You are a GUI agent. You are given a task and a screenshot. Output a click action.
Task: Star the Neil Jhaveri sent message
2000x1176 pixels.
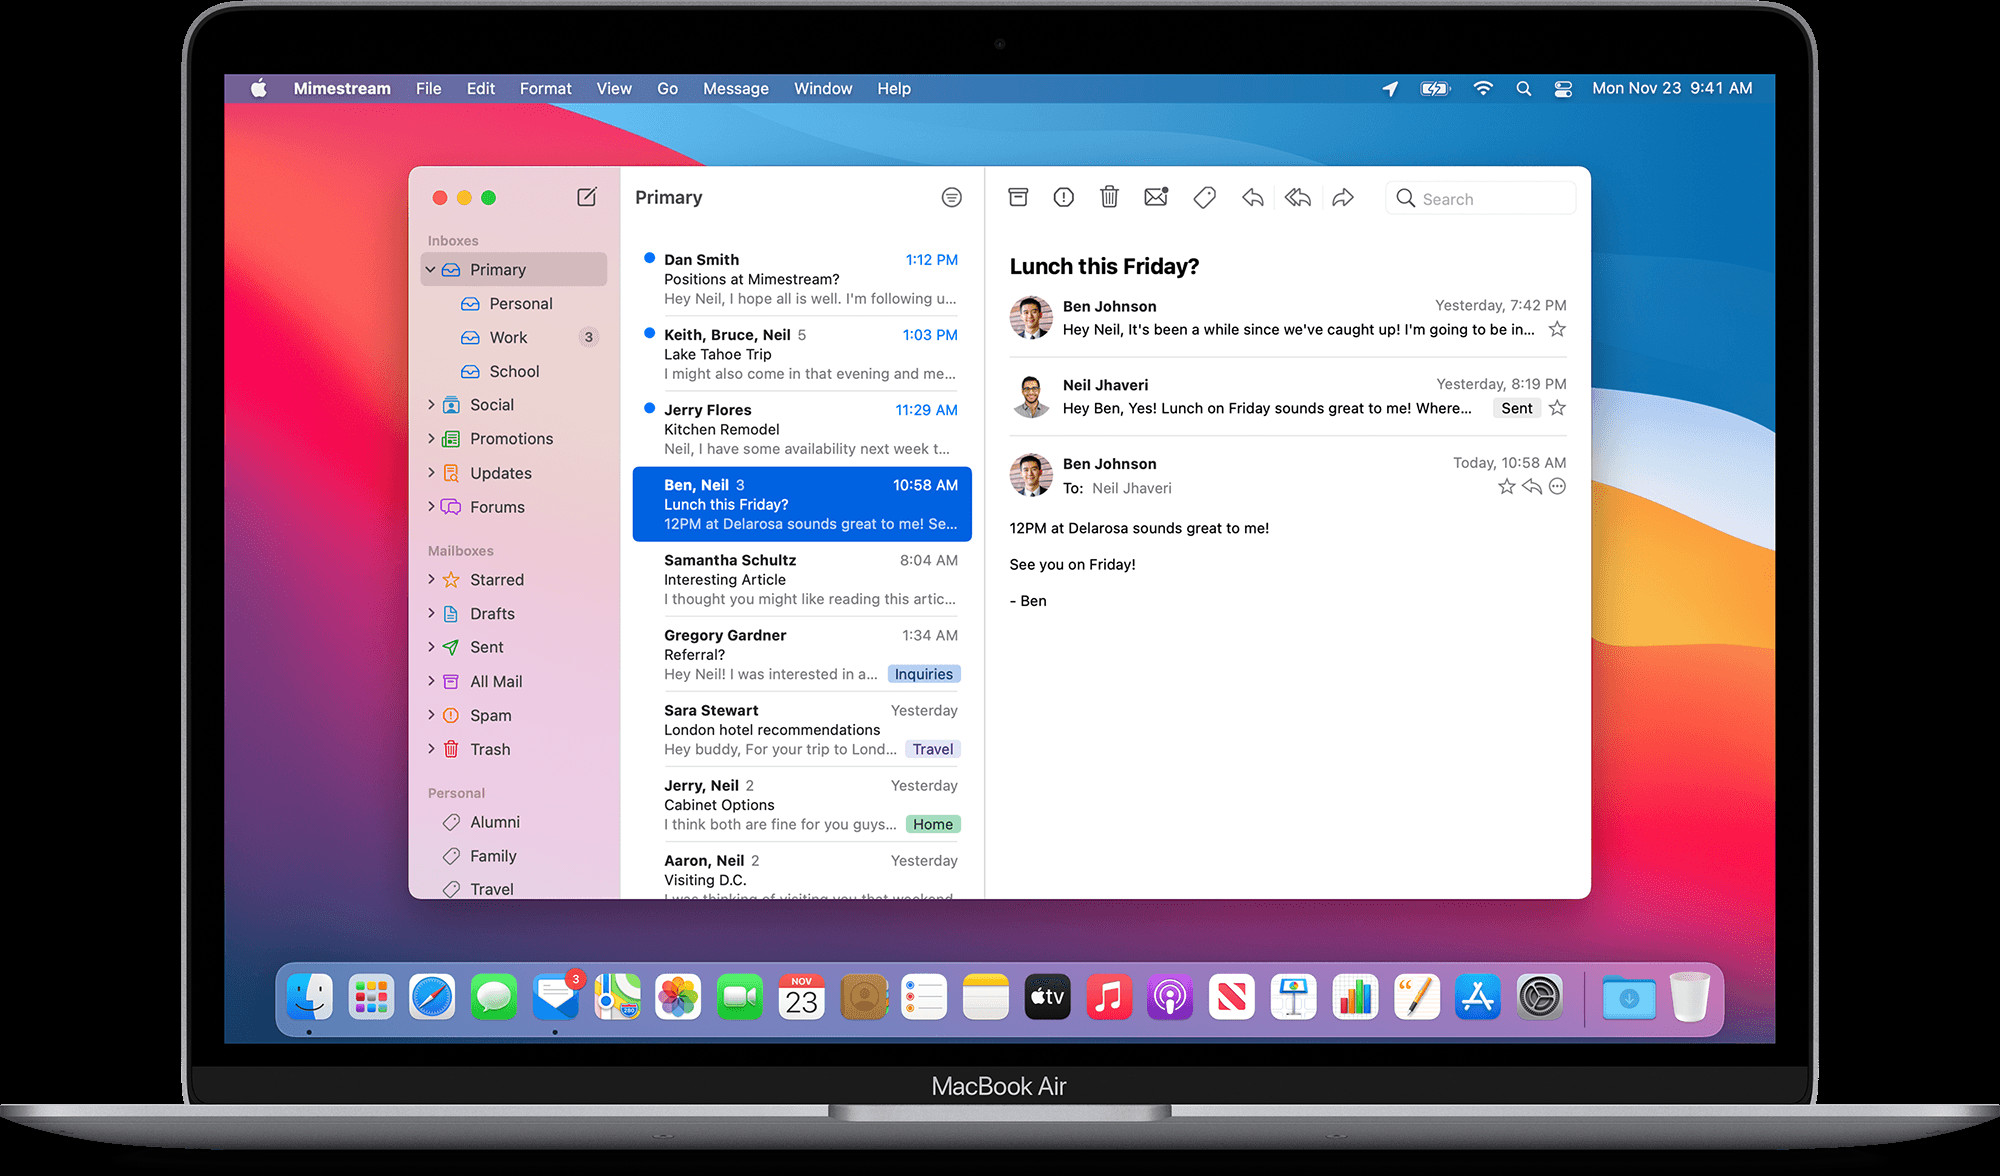coord(1557,408)
